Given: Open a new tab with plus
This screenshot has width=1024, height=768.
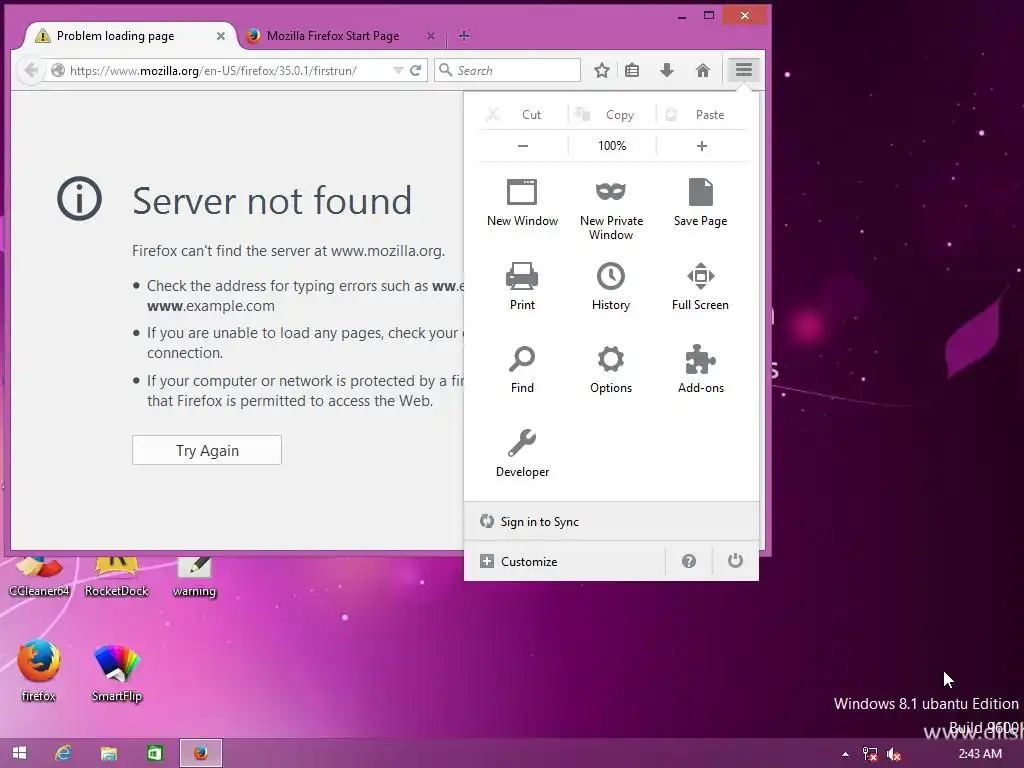Looking at the screenshot, I should 464,36.
